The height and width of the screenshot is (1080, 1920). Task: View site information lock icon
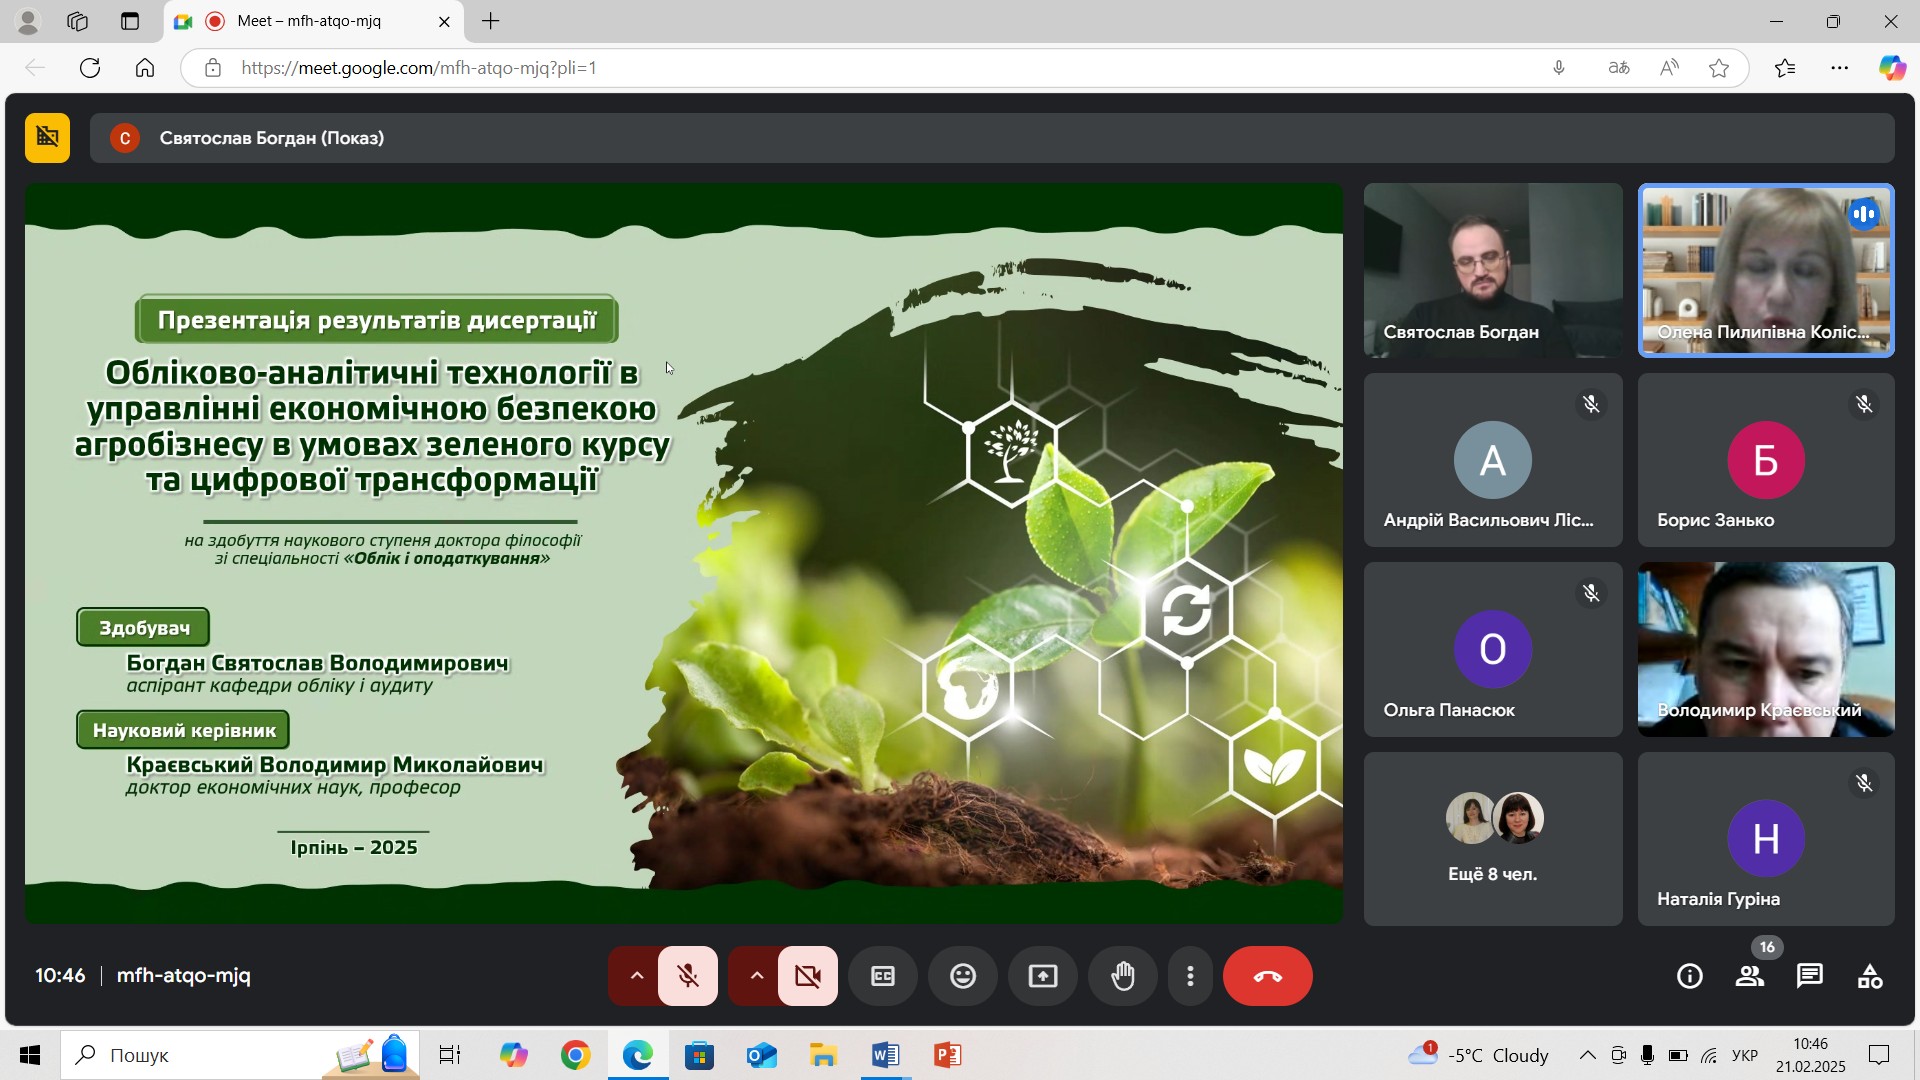(x=212, y=68)
